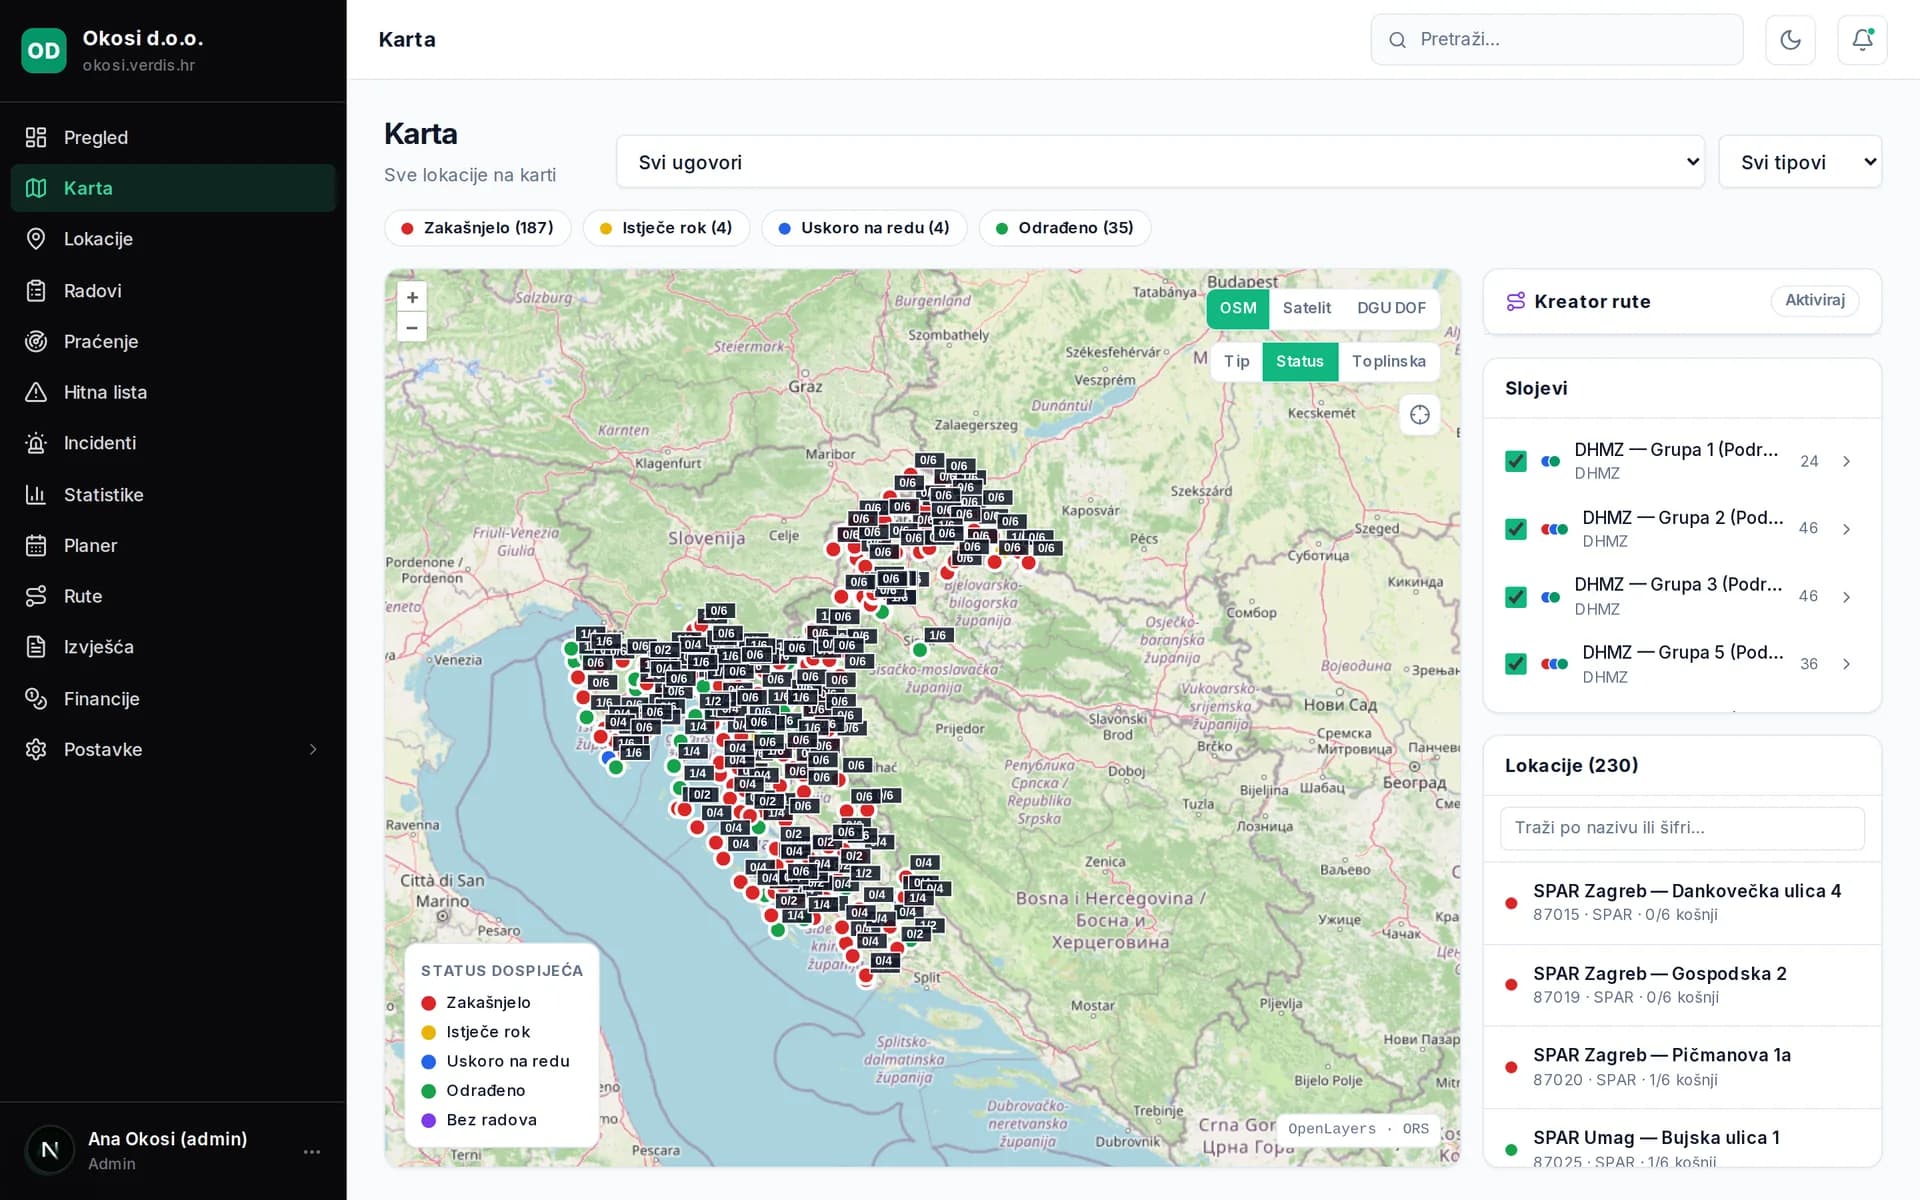1920x1200 pixels.
Task: Uncheck DHMZ — Grupa 2 layer checkbox
Action: (1516, 529)
